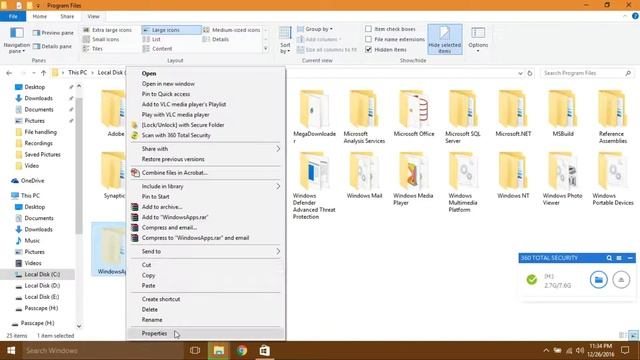Open the Action Center notification icon

point(625,350)
